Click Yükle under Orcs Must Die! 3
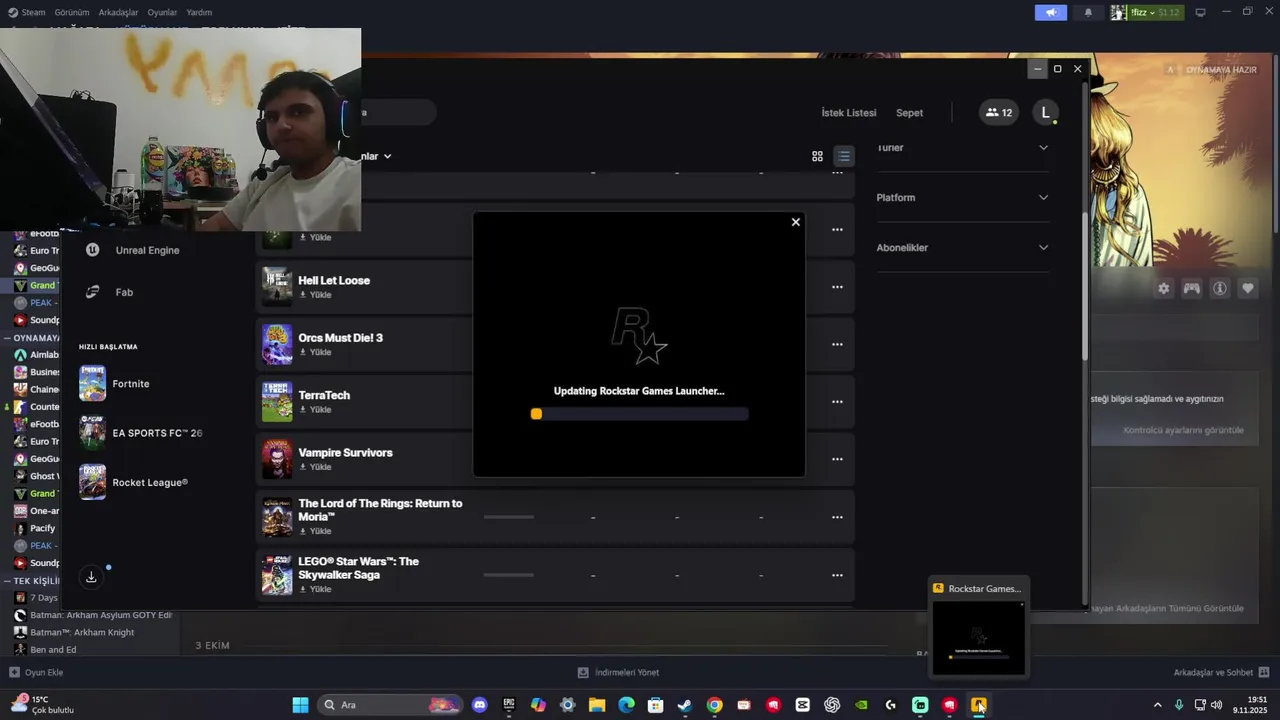The width and height of the screenshot is (1280, 720). click(x=315, y=352)
